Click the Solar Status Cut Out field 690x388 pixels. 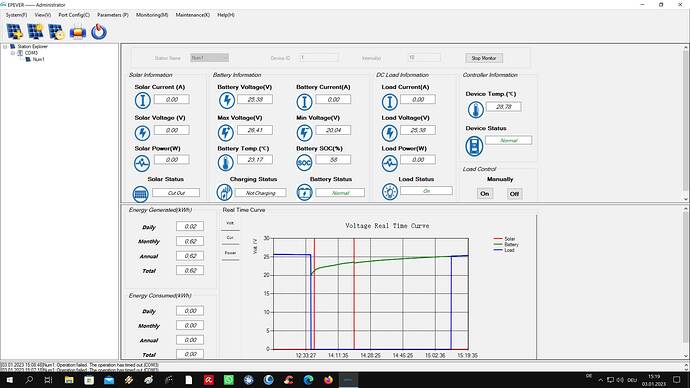tap(176, 193)
